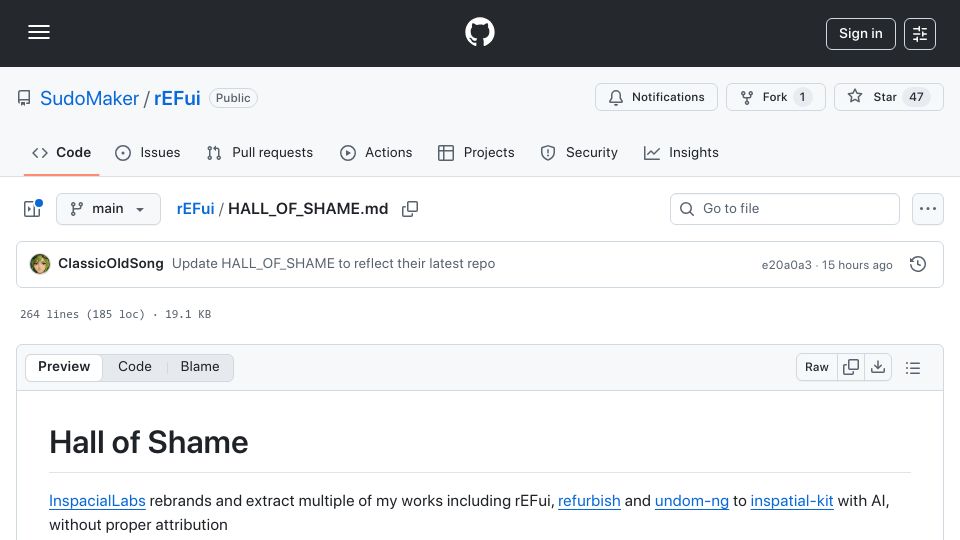Expand the file tree side panel
This screenshot has width=960, height=540.
tap(32, 209)
